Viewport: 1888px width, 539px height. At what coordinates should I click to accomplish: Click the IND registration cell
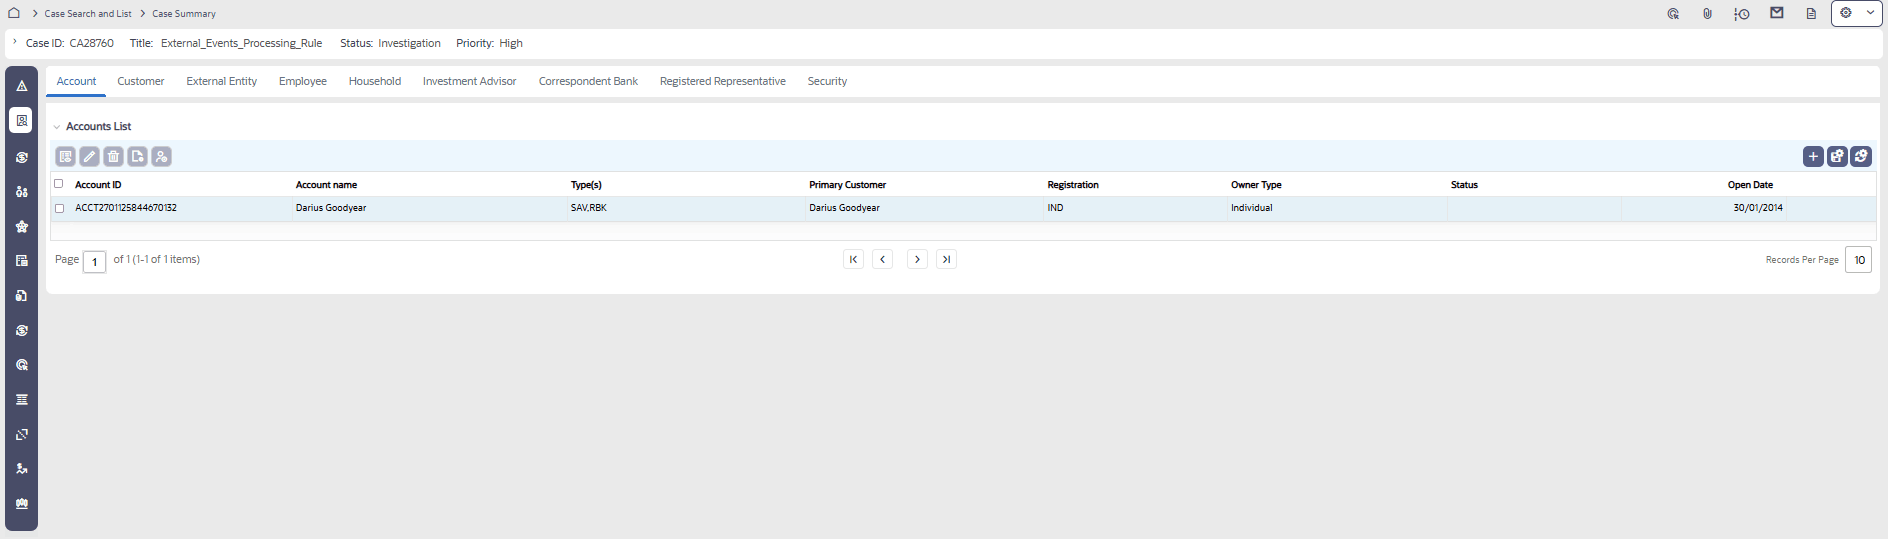pyautogui.click(x=1055, y=208)
